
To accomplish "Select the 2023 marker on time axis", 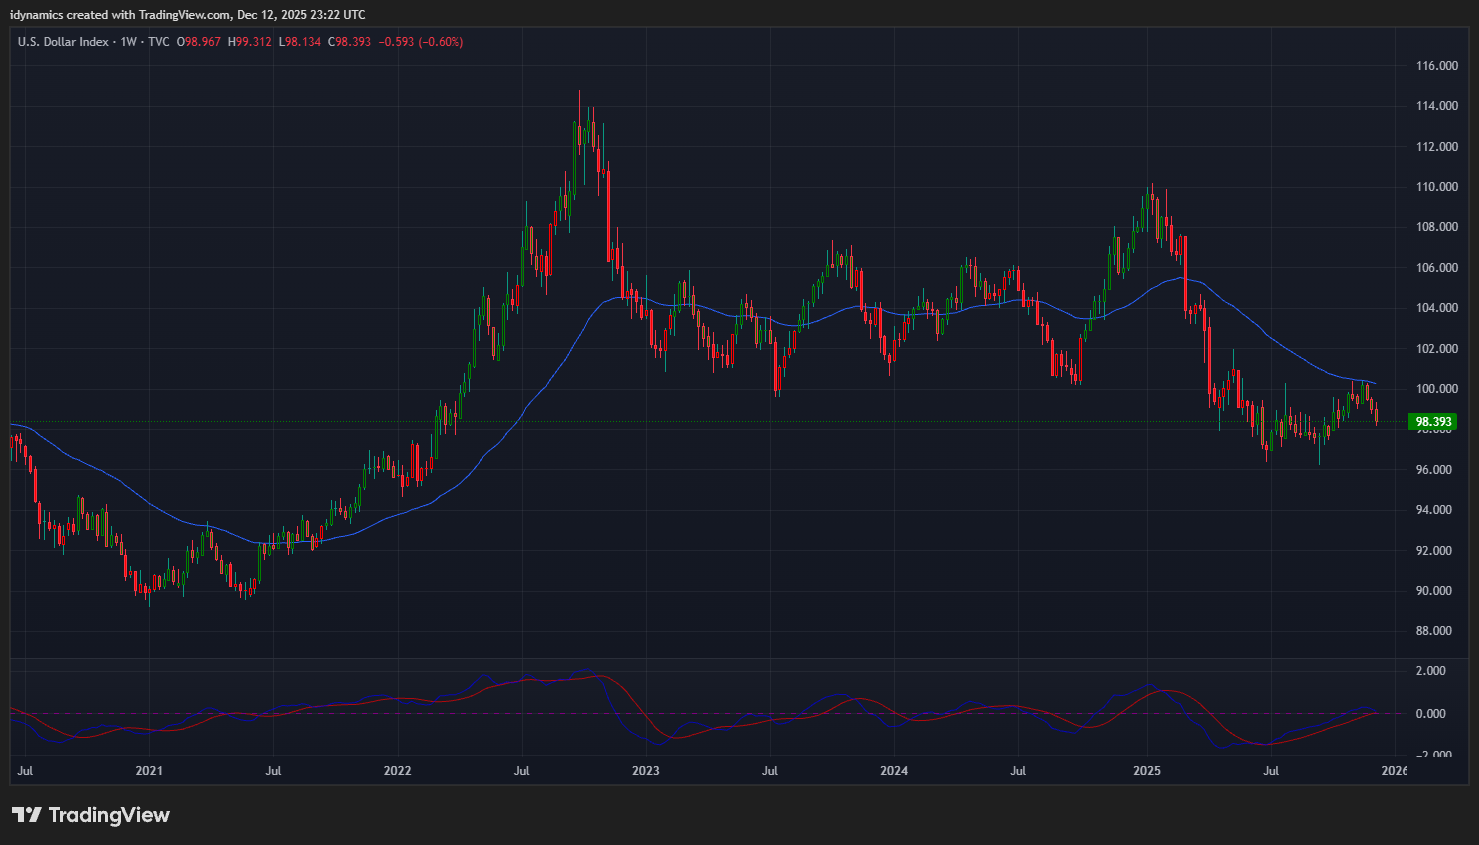I will pos(646,771).
